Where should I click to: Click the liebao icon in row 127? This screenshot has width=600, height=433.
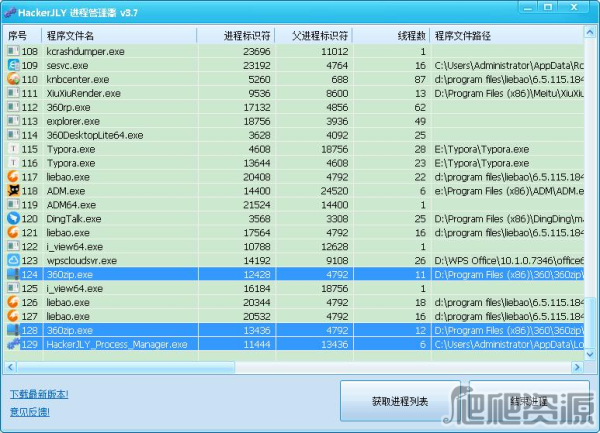coord(13,316)
